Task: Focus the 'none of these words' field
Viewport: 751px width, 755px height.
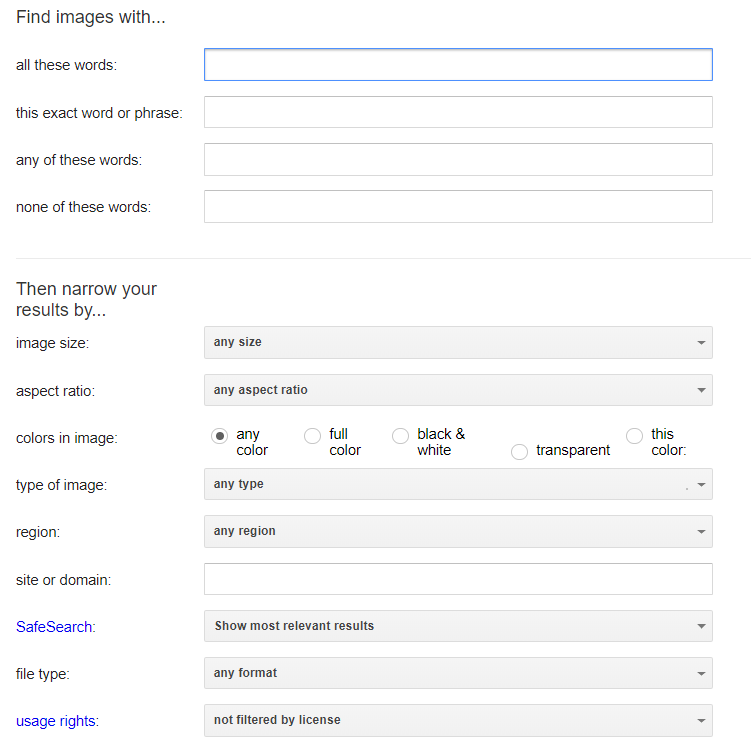Action: click(x=458, y=207)
